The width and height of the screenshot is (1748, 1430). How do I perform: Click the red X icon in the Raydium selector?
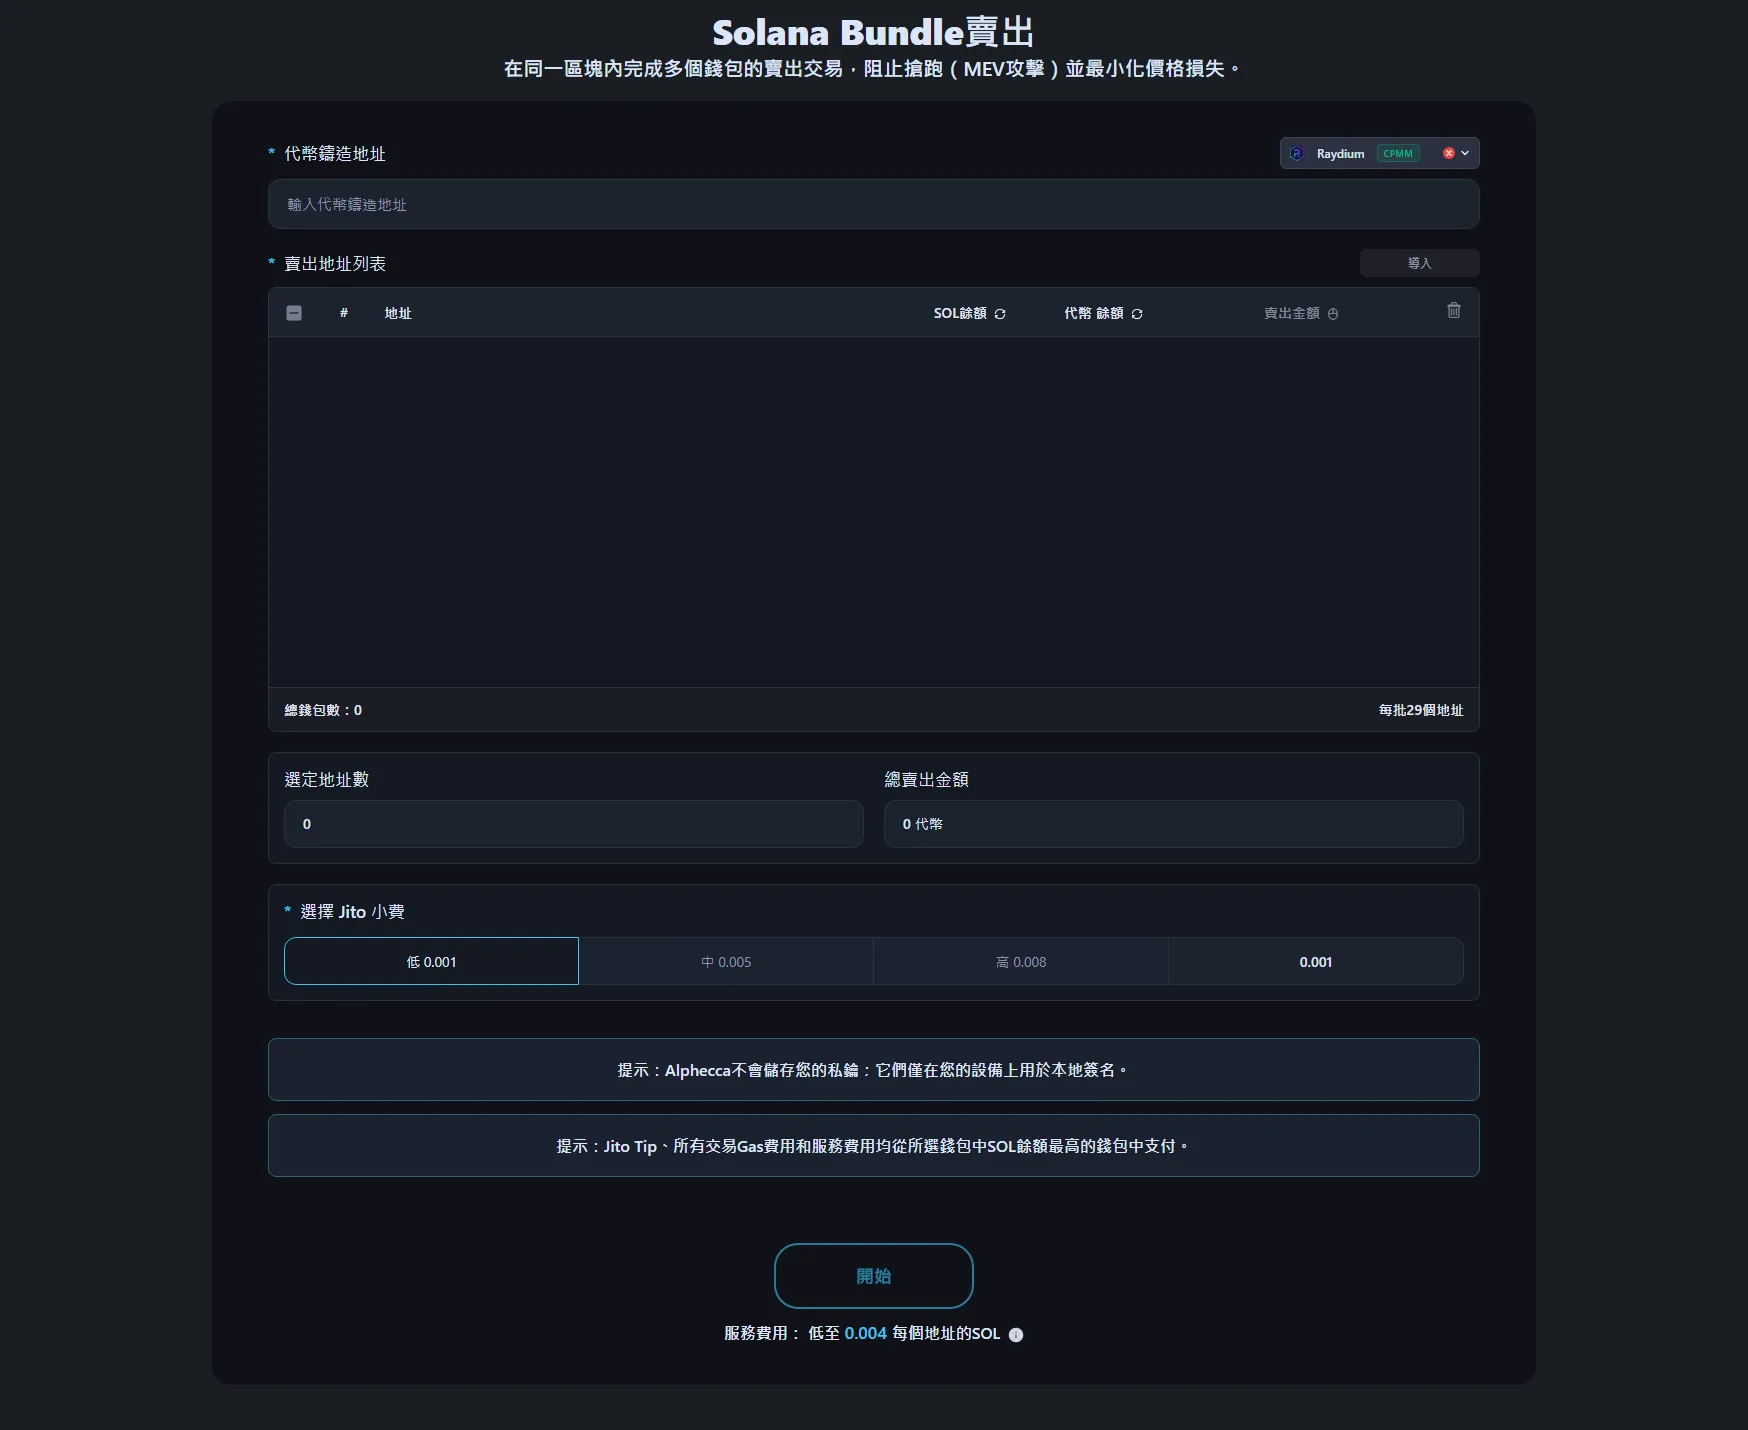(1448, 154)
